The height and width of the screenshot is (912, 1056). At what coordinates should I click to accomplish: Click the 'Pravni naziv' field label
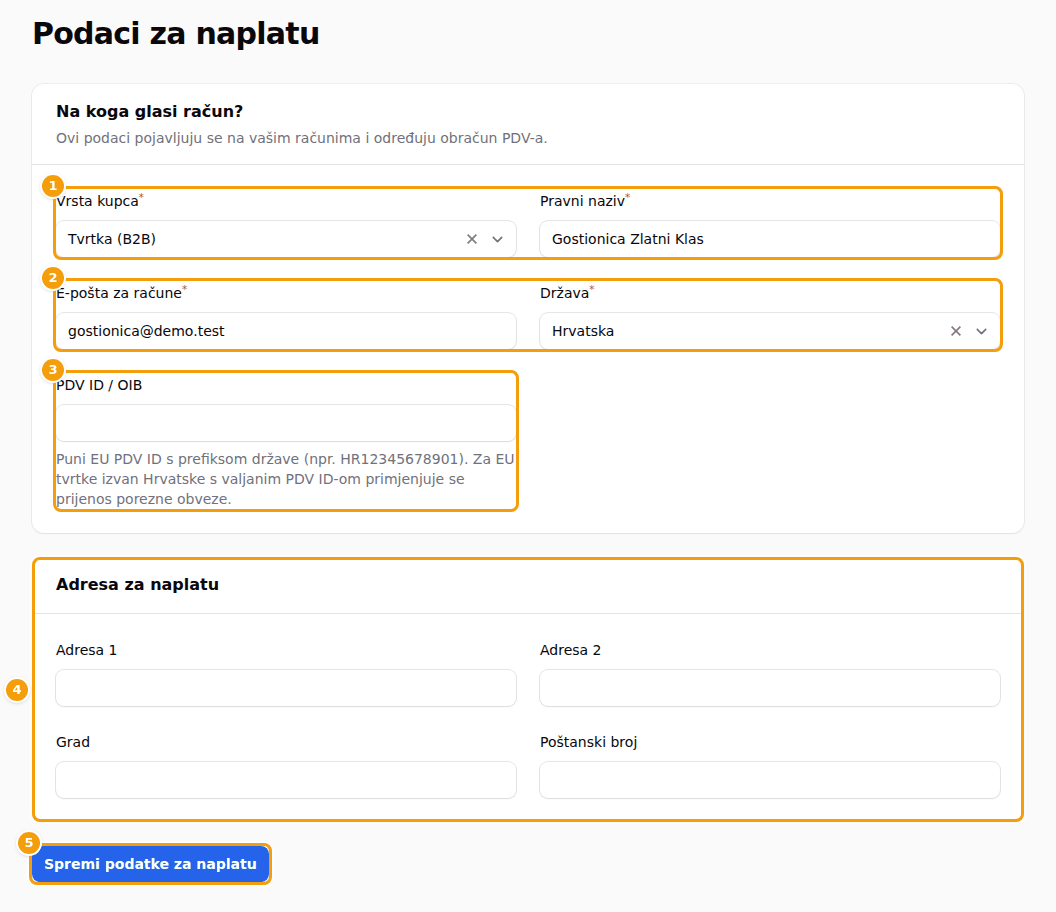click(583, 201)
